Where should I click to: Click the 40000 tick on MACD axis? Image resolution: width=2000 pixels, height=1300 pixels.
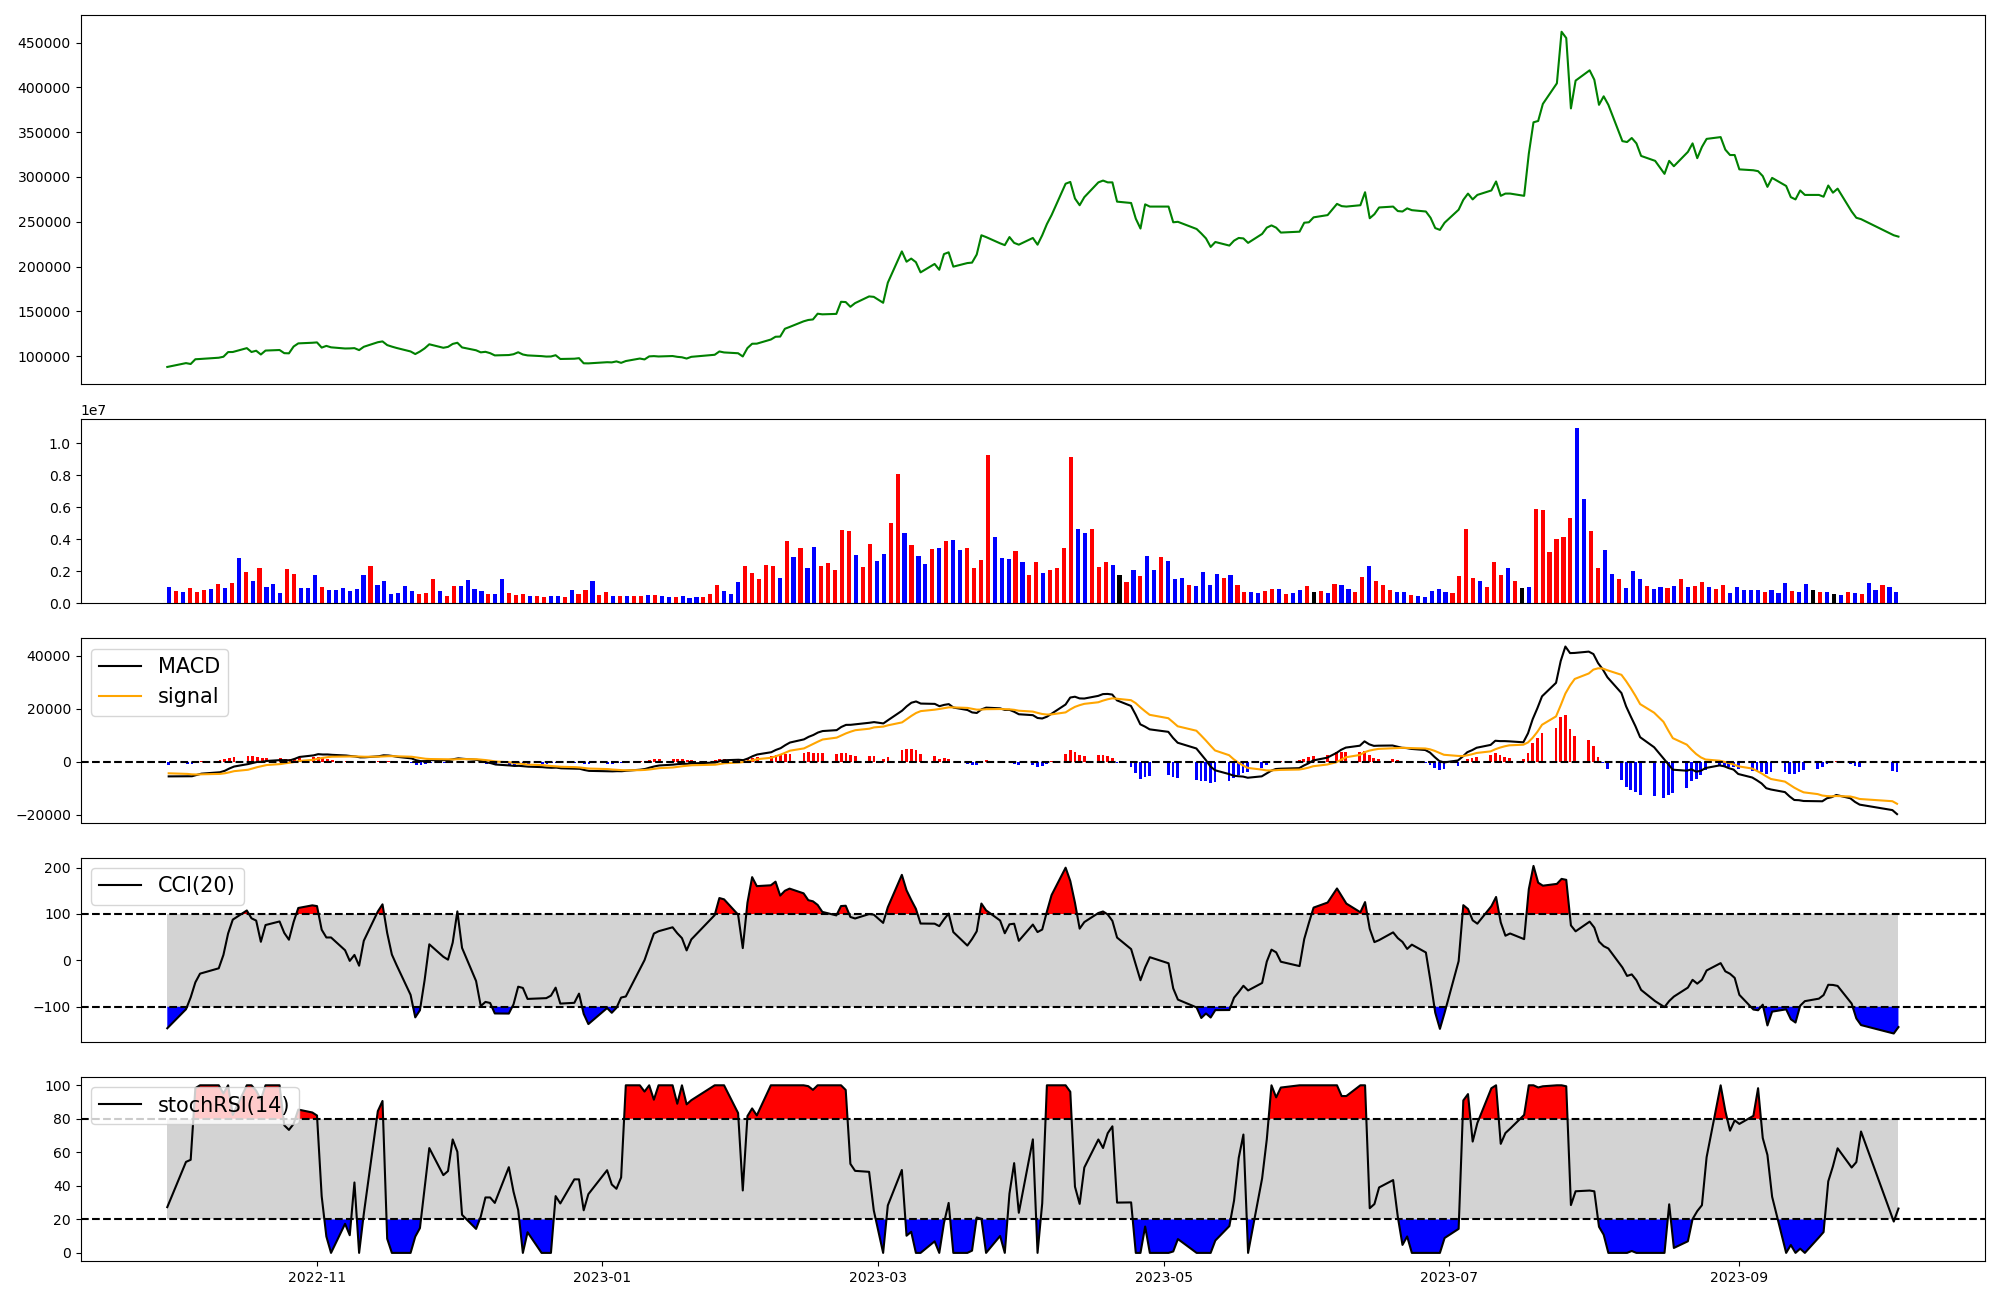point(49,656)
